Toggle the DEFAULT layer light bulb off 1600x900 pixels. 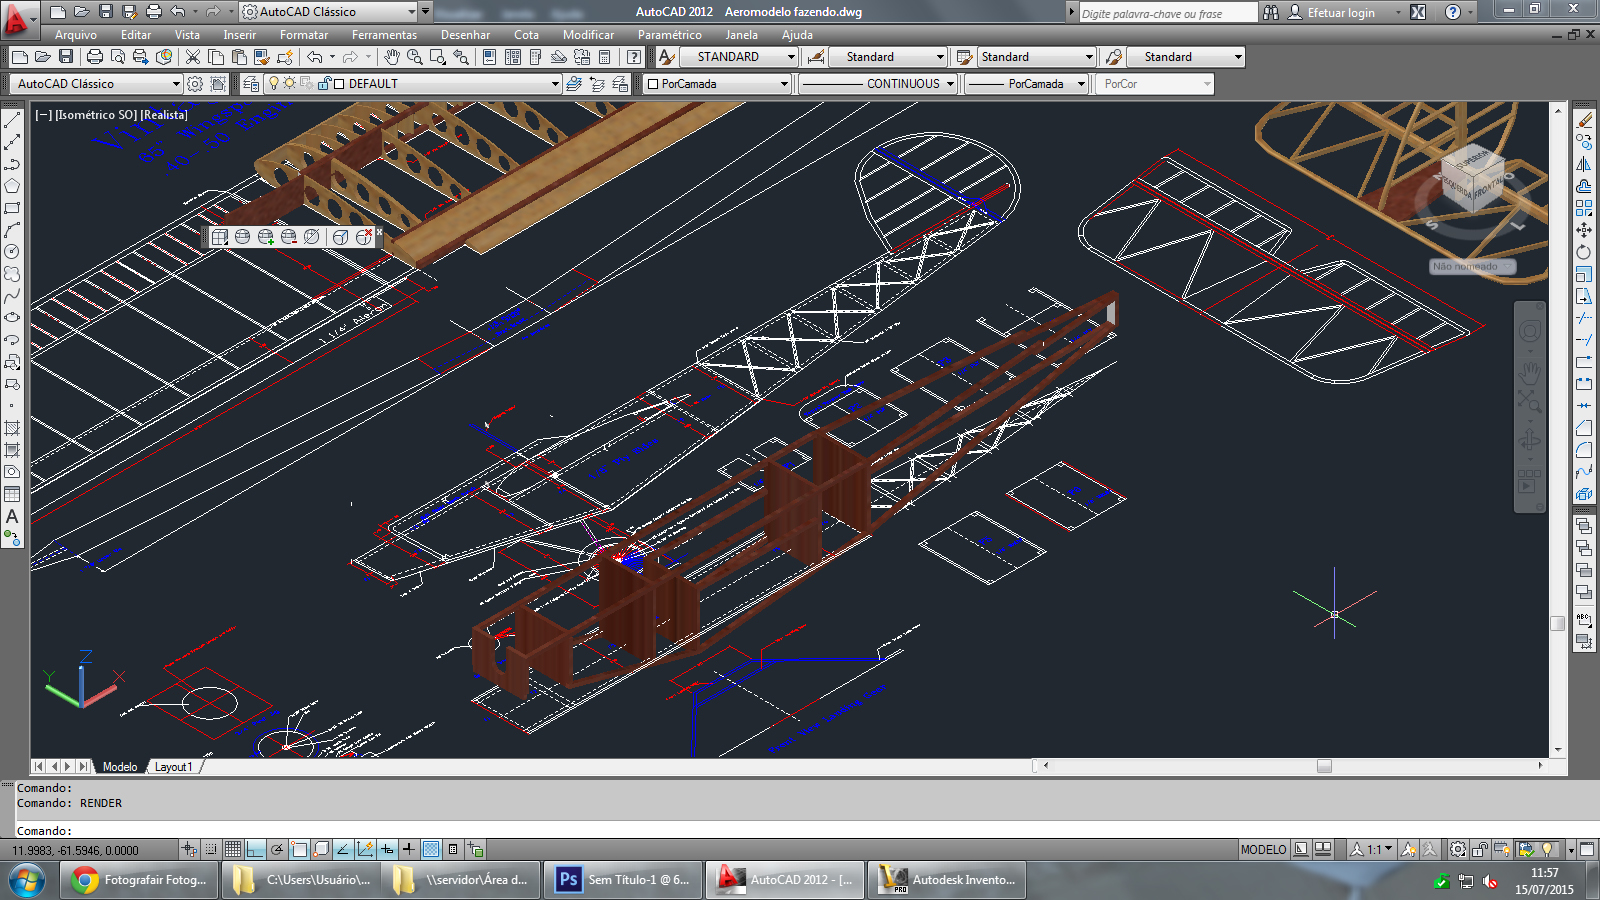274,83
